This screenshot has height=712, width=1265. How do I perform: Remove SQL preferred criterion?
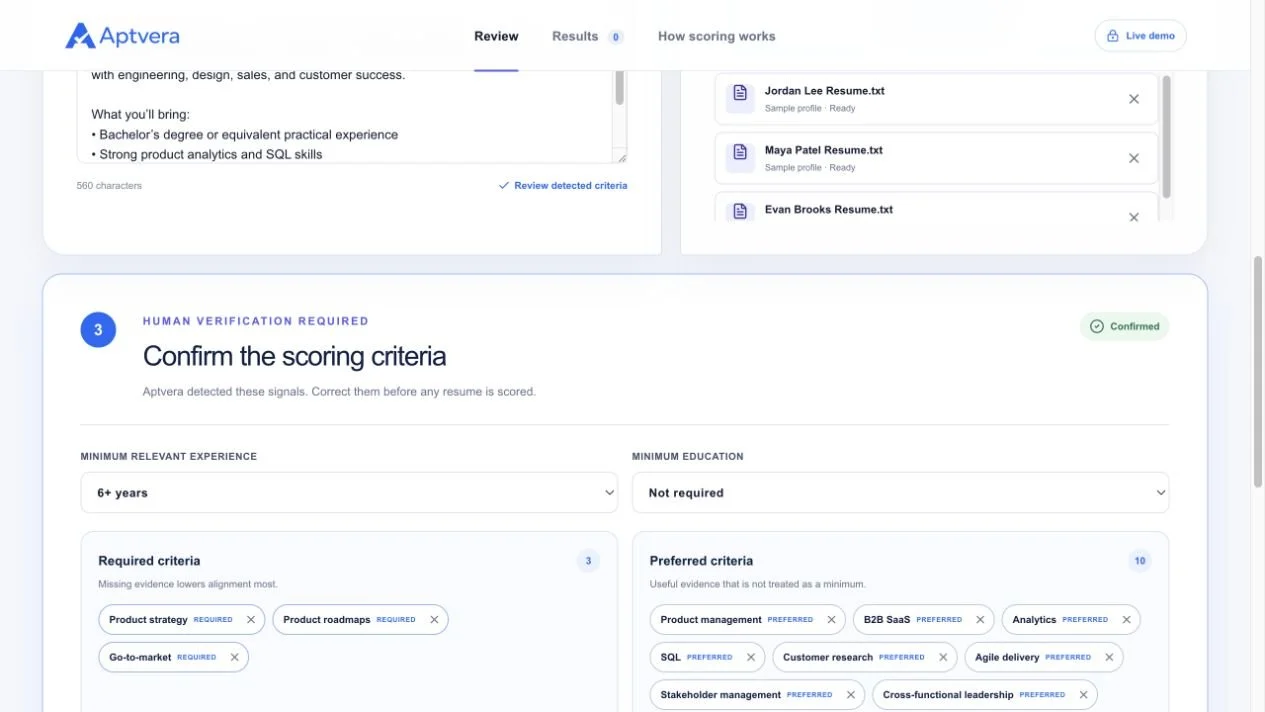(x=750, y=657)
